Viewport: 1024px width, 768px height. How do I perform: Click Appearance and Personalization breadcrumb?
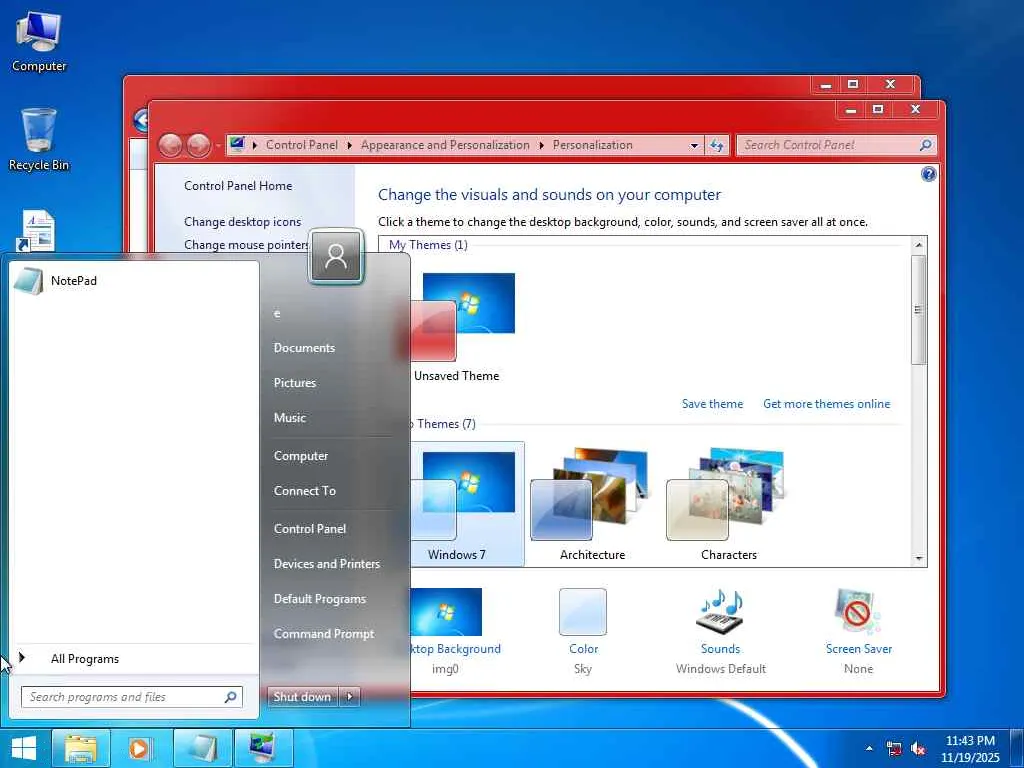tap(445, 145)
